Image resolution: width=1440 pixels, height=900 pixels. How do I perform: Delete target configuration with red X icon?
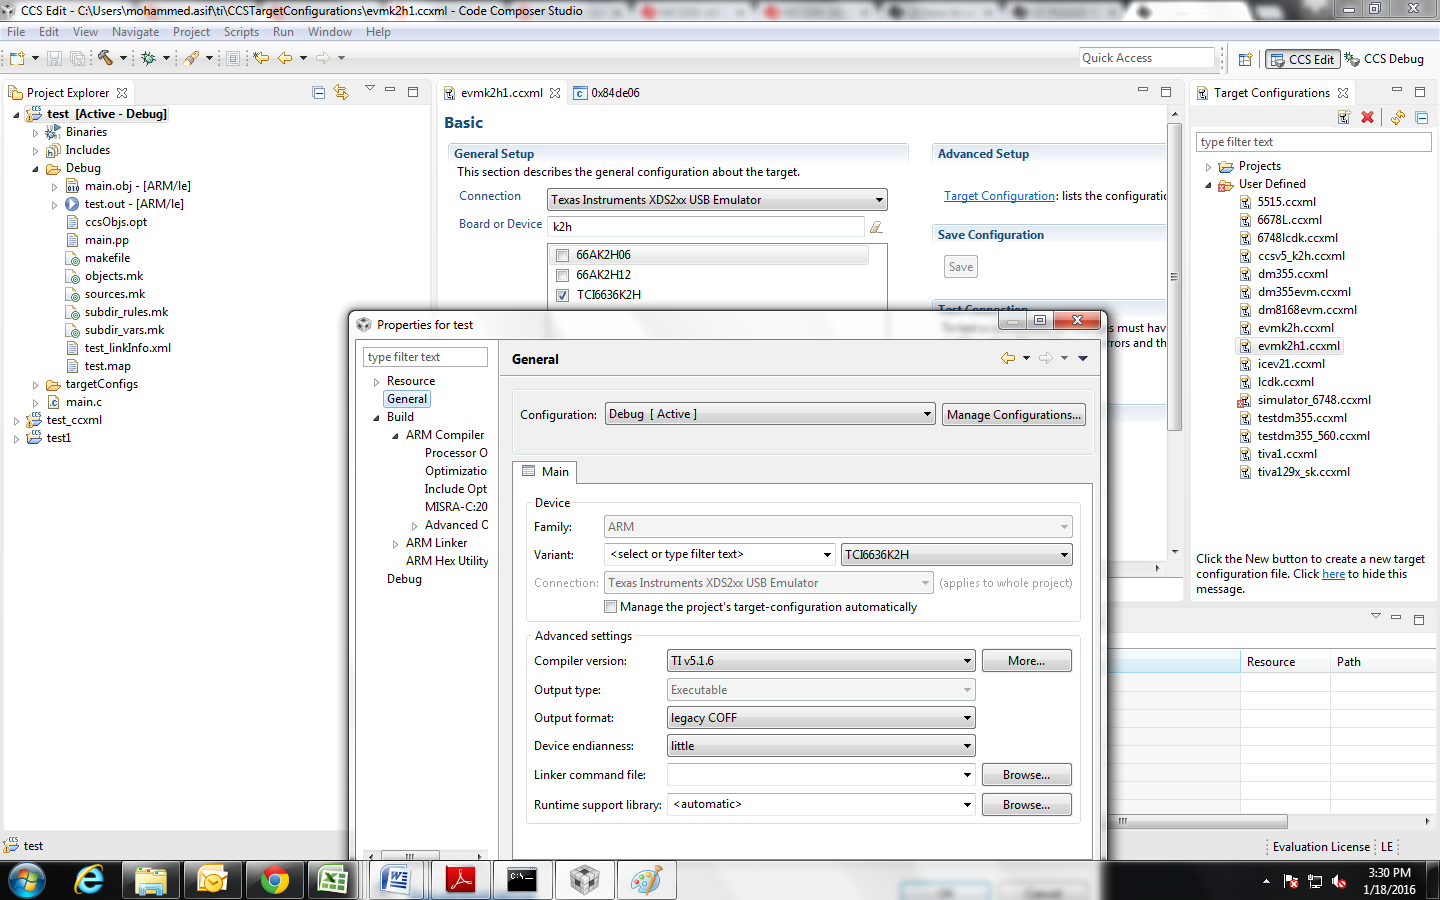1367,117
